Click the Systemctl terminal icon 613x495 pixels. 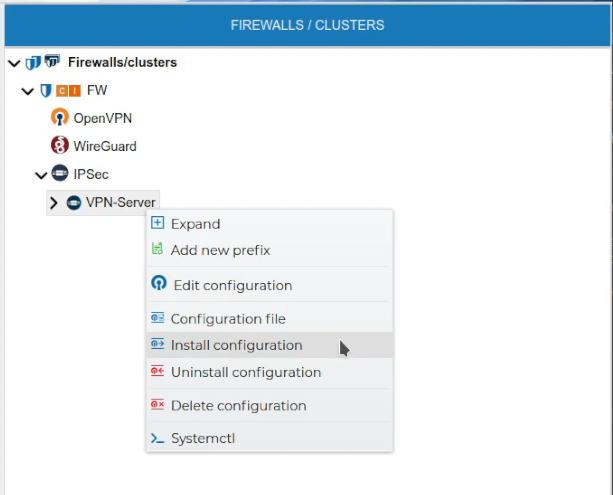coord(157,438)
